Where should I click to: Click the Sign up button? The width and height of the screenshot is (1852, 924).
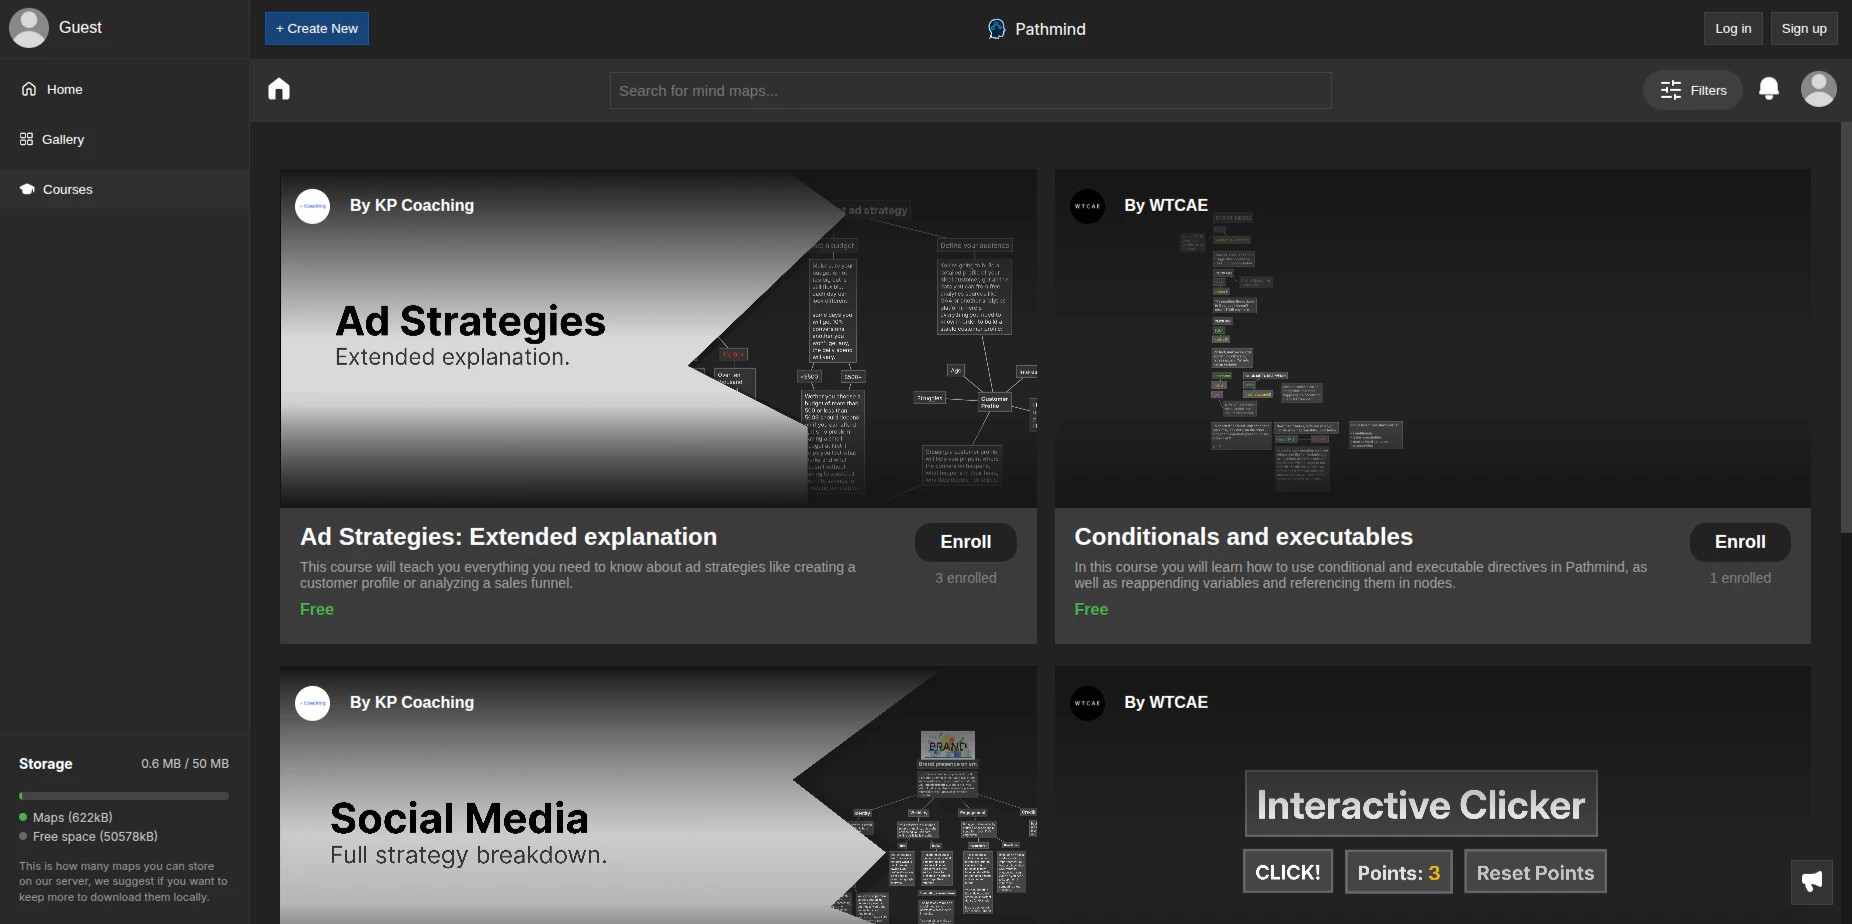[1804, 28]
